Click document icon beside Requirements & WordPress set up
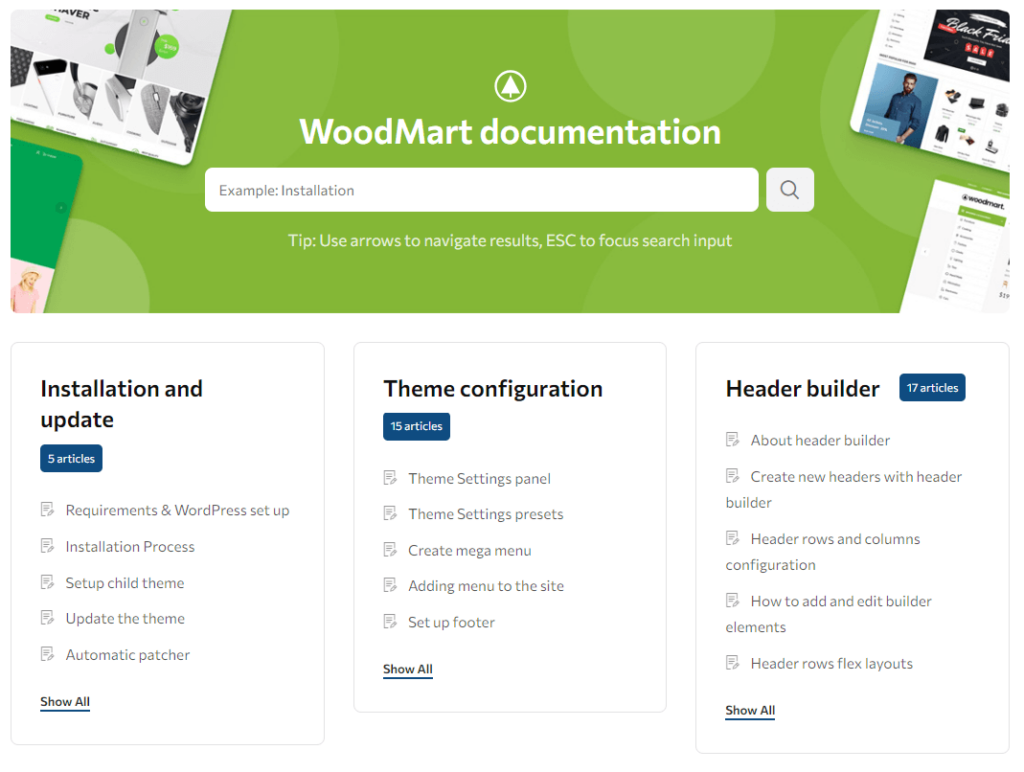 click(x=47, y=509)
